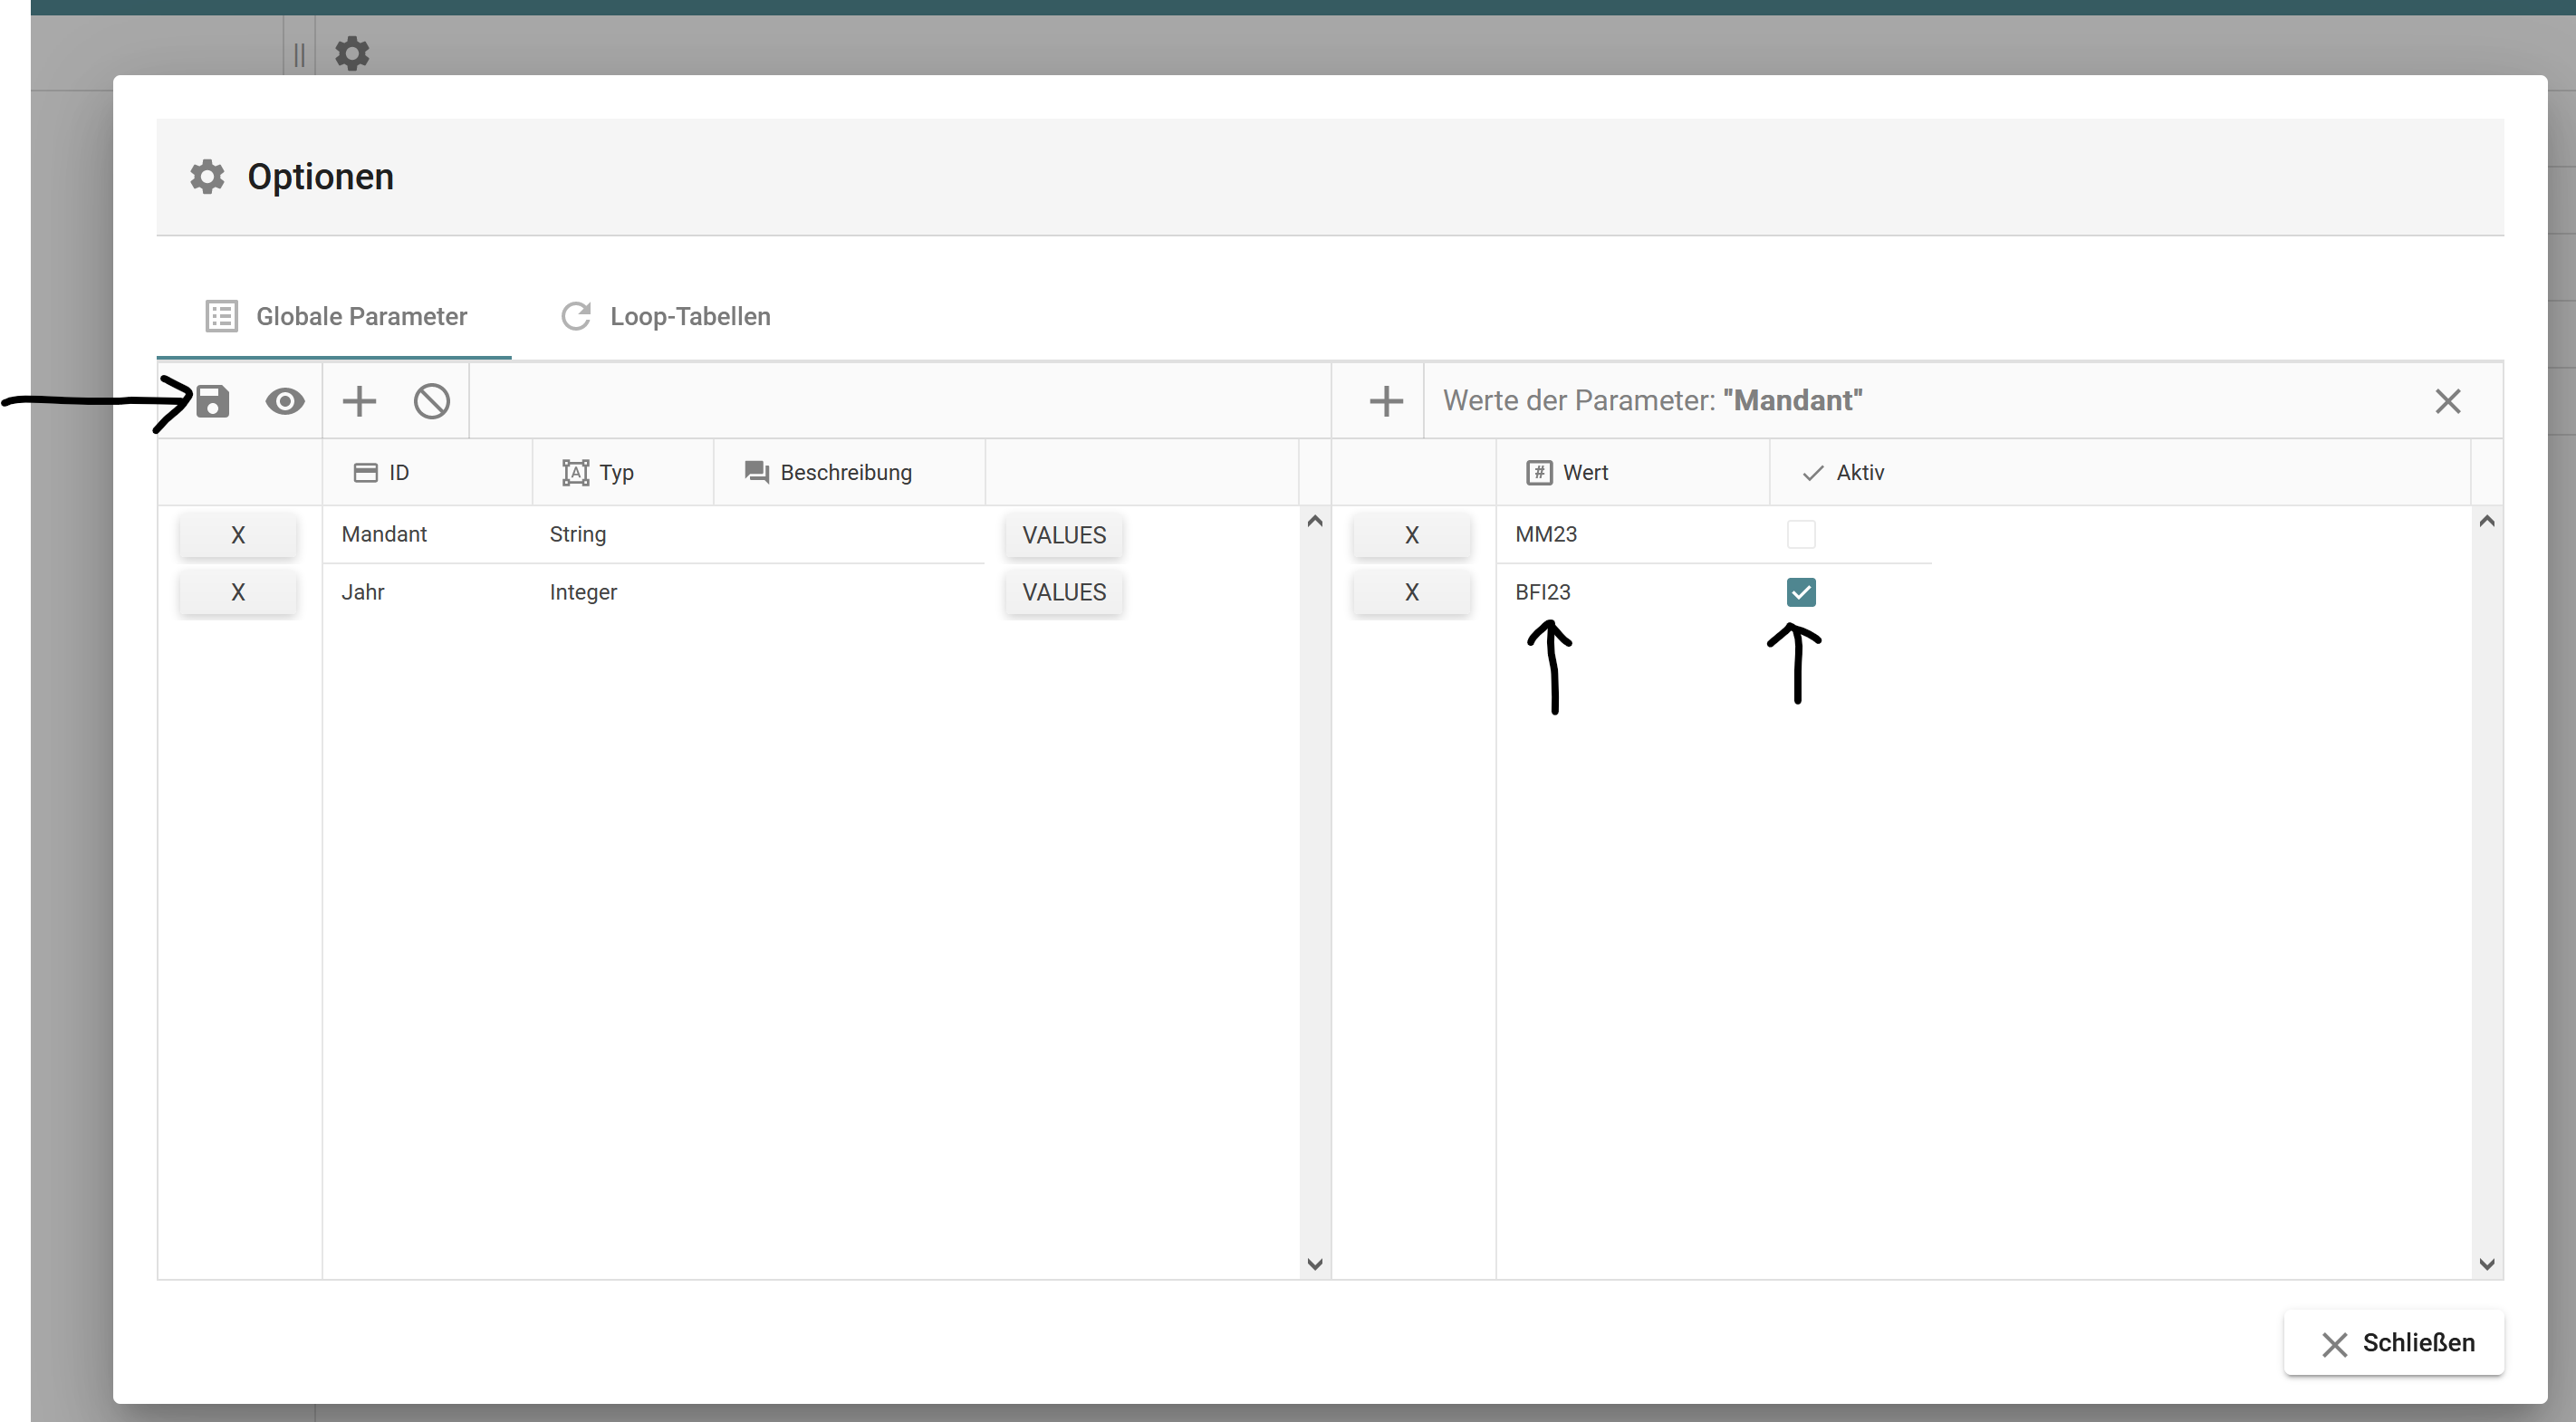Remove the MM23 value with X button
The height and width of the screenshot is (1422, 2576).
tap(1411, 535)
